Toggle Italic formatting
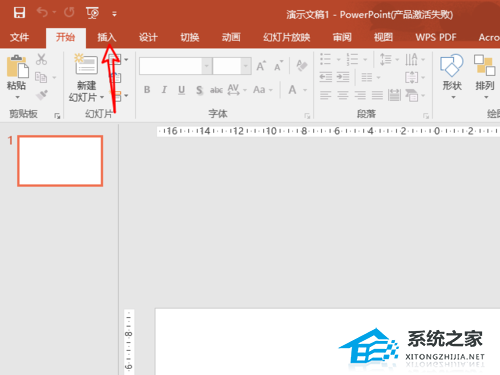Viewport: 500px width, 375px height. point(164,90)
